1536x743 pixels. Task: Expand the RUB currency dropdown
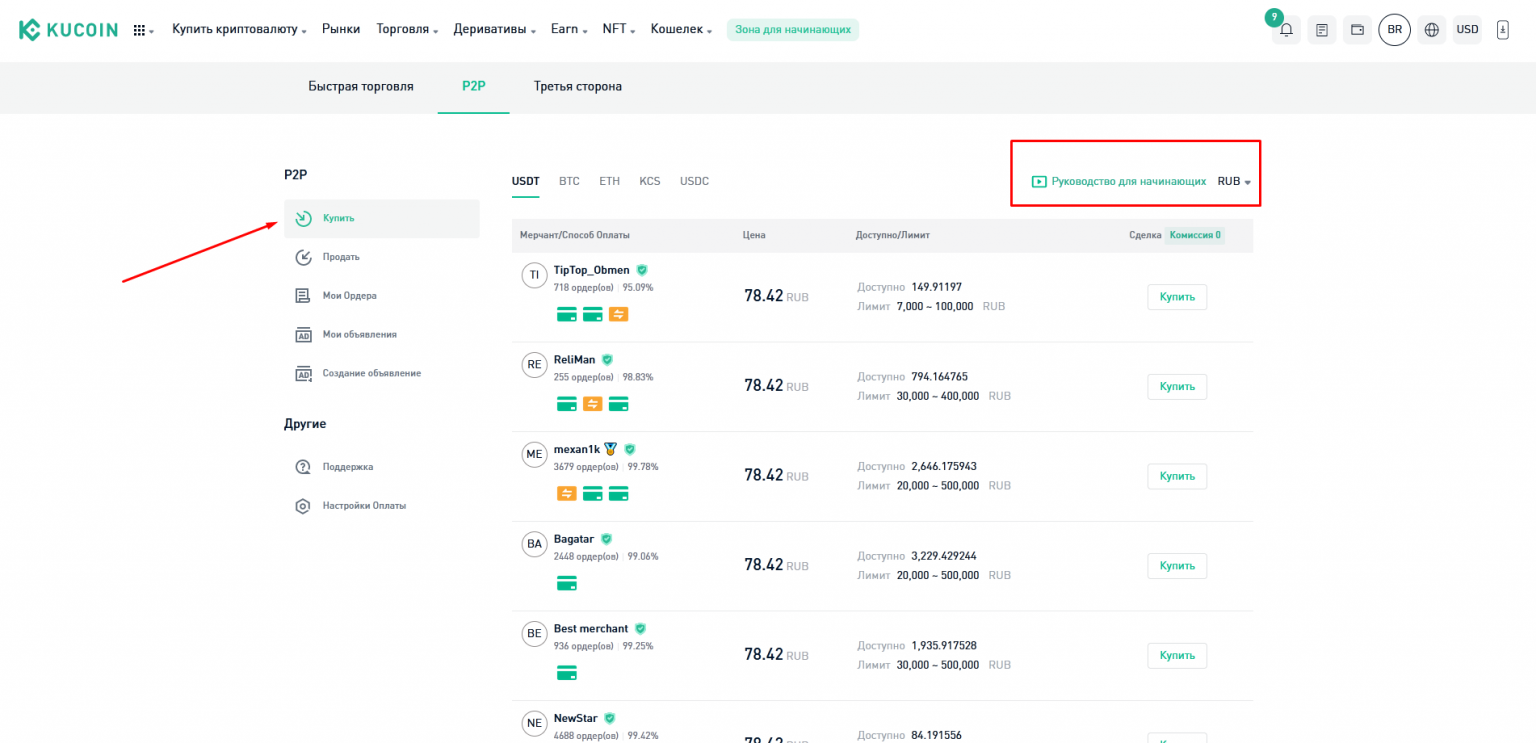(x=1234, y=182)
